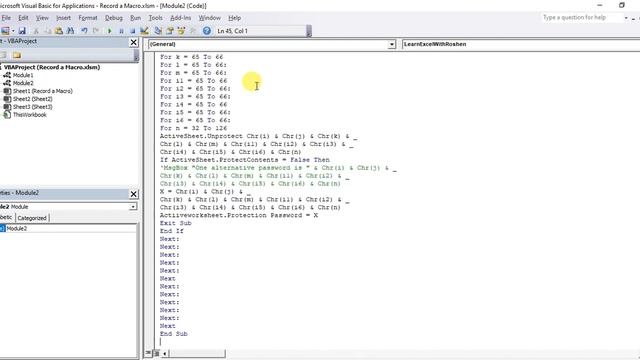Toggle Design Mode toolbar icon
Viewport: 640px width, 360px height.
[144, 31]
